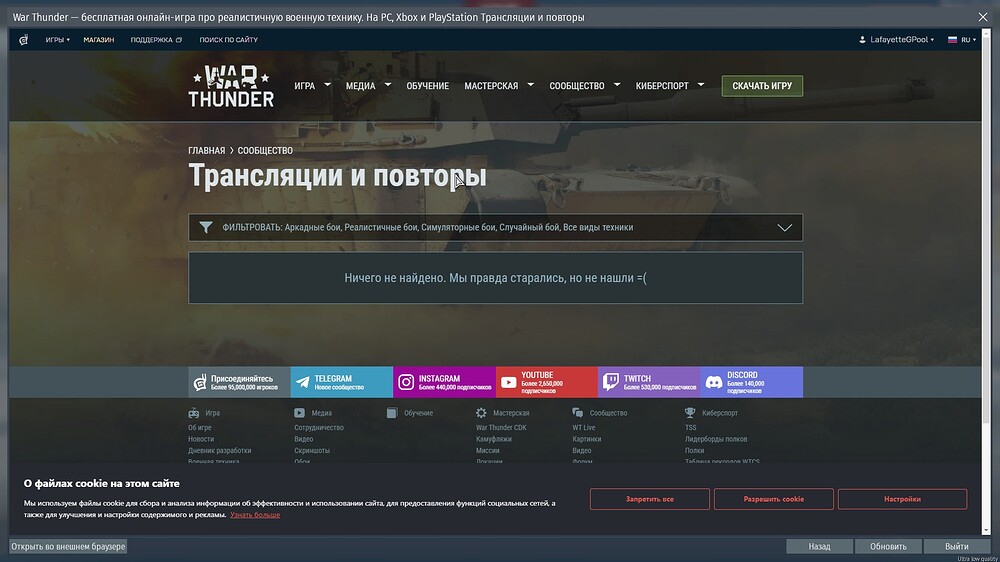
Task: Click the user profile icon beside LafayetteGPool
Action: click(862, 40)
